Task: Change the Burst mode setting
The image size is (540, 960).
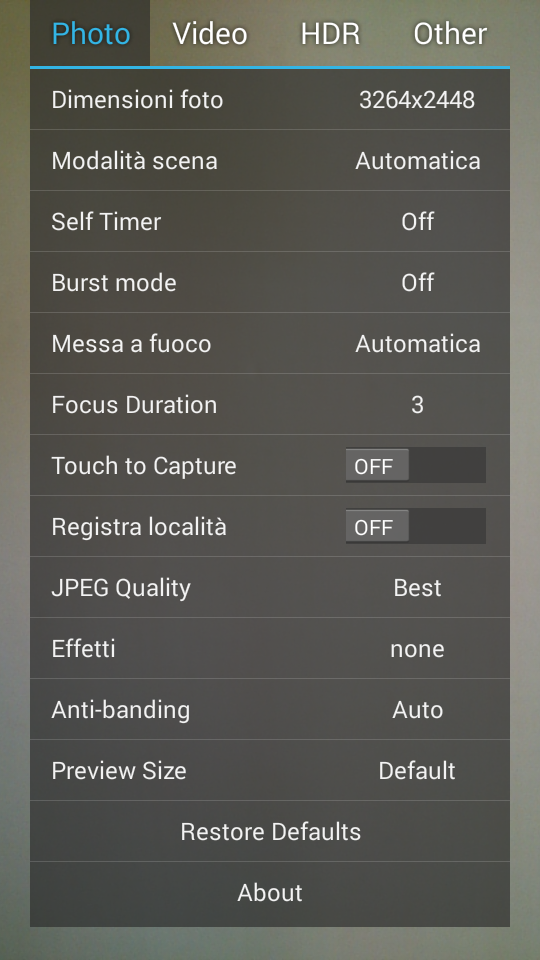Action: [270, 282]
